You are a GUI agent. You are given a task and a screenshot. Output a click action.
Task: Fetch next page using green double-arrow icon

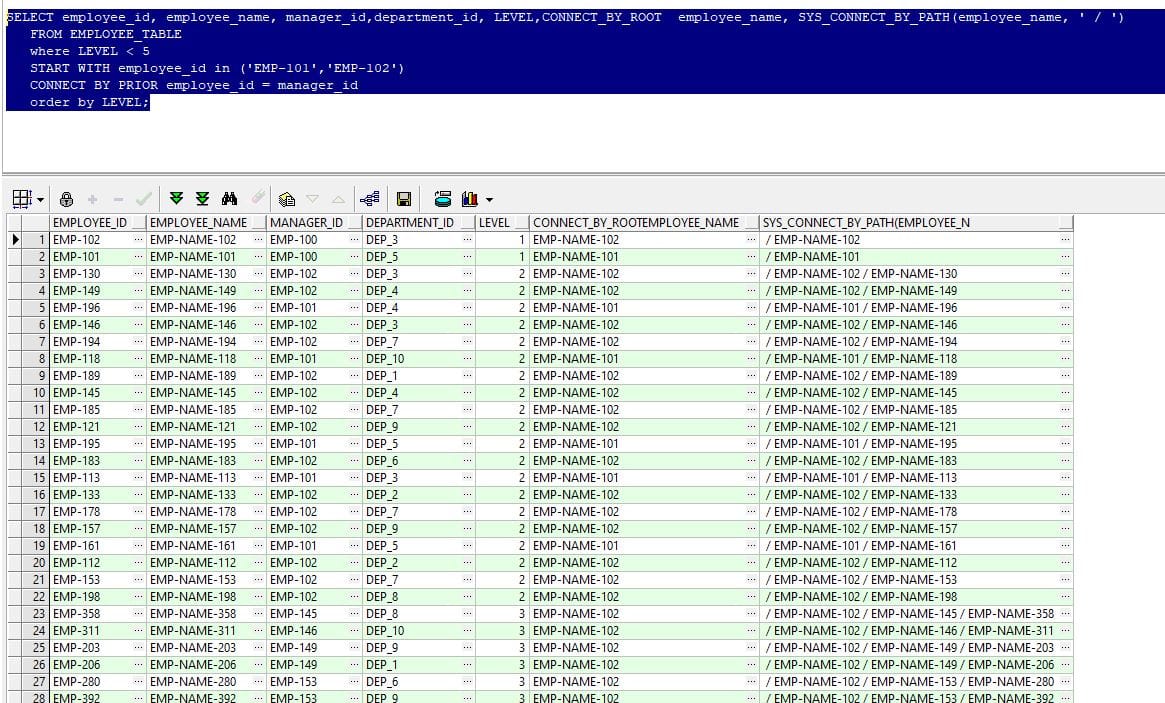pyautogui.click(x=176, y=198)
